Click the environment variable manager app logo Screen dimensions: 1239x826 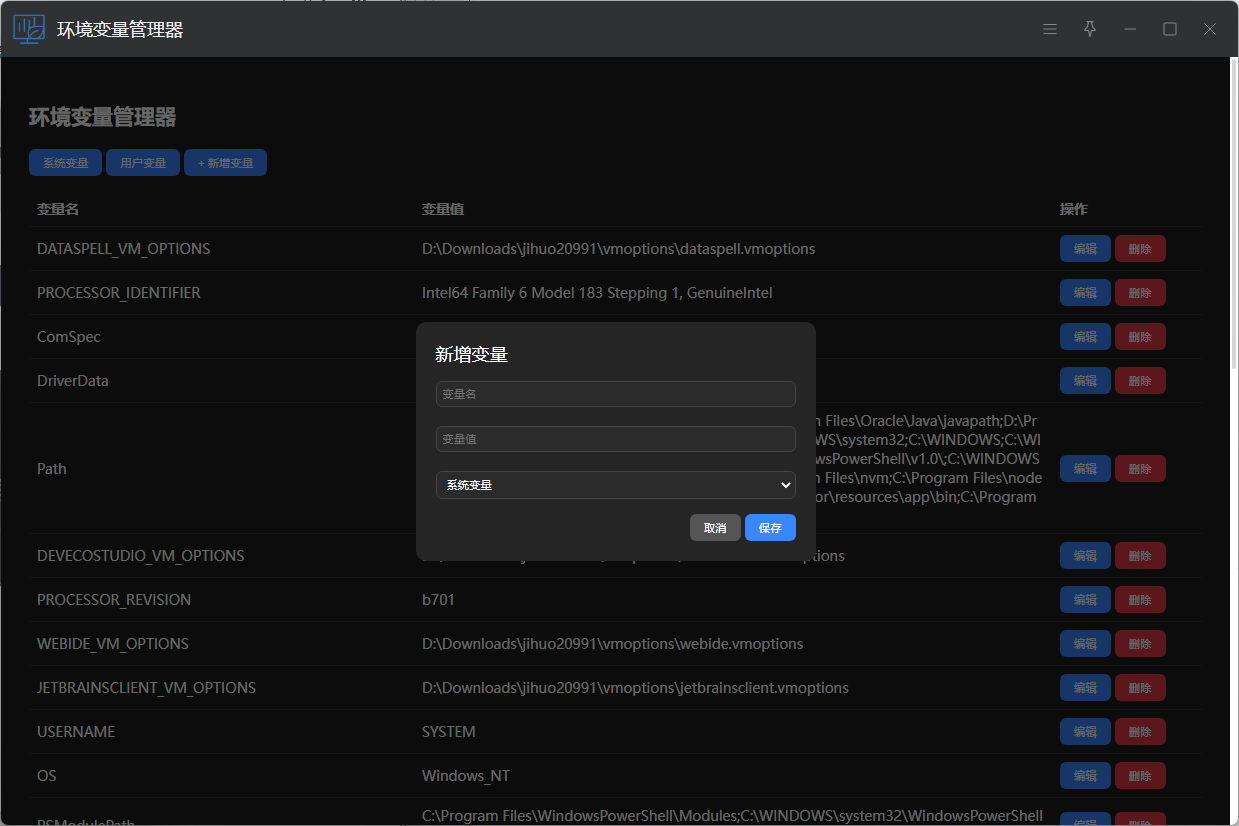(x=29, y=29)
